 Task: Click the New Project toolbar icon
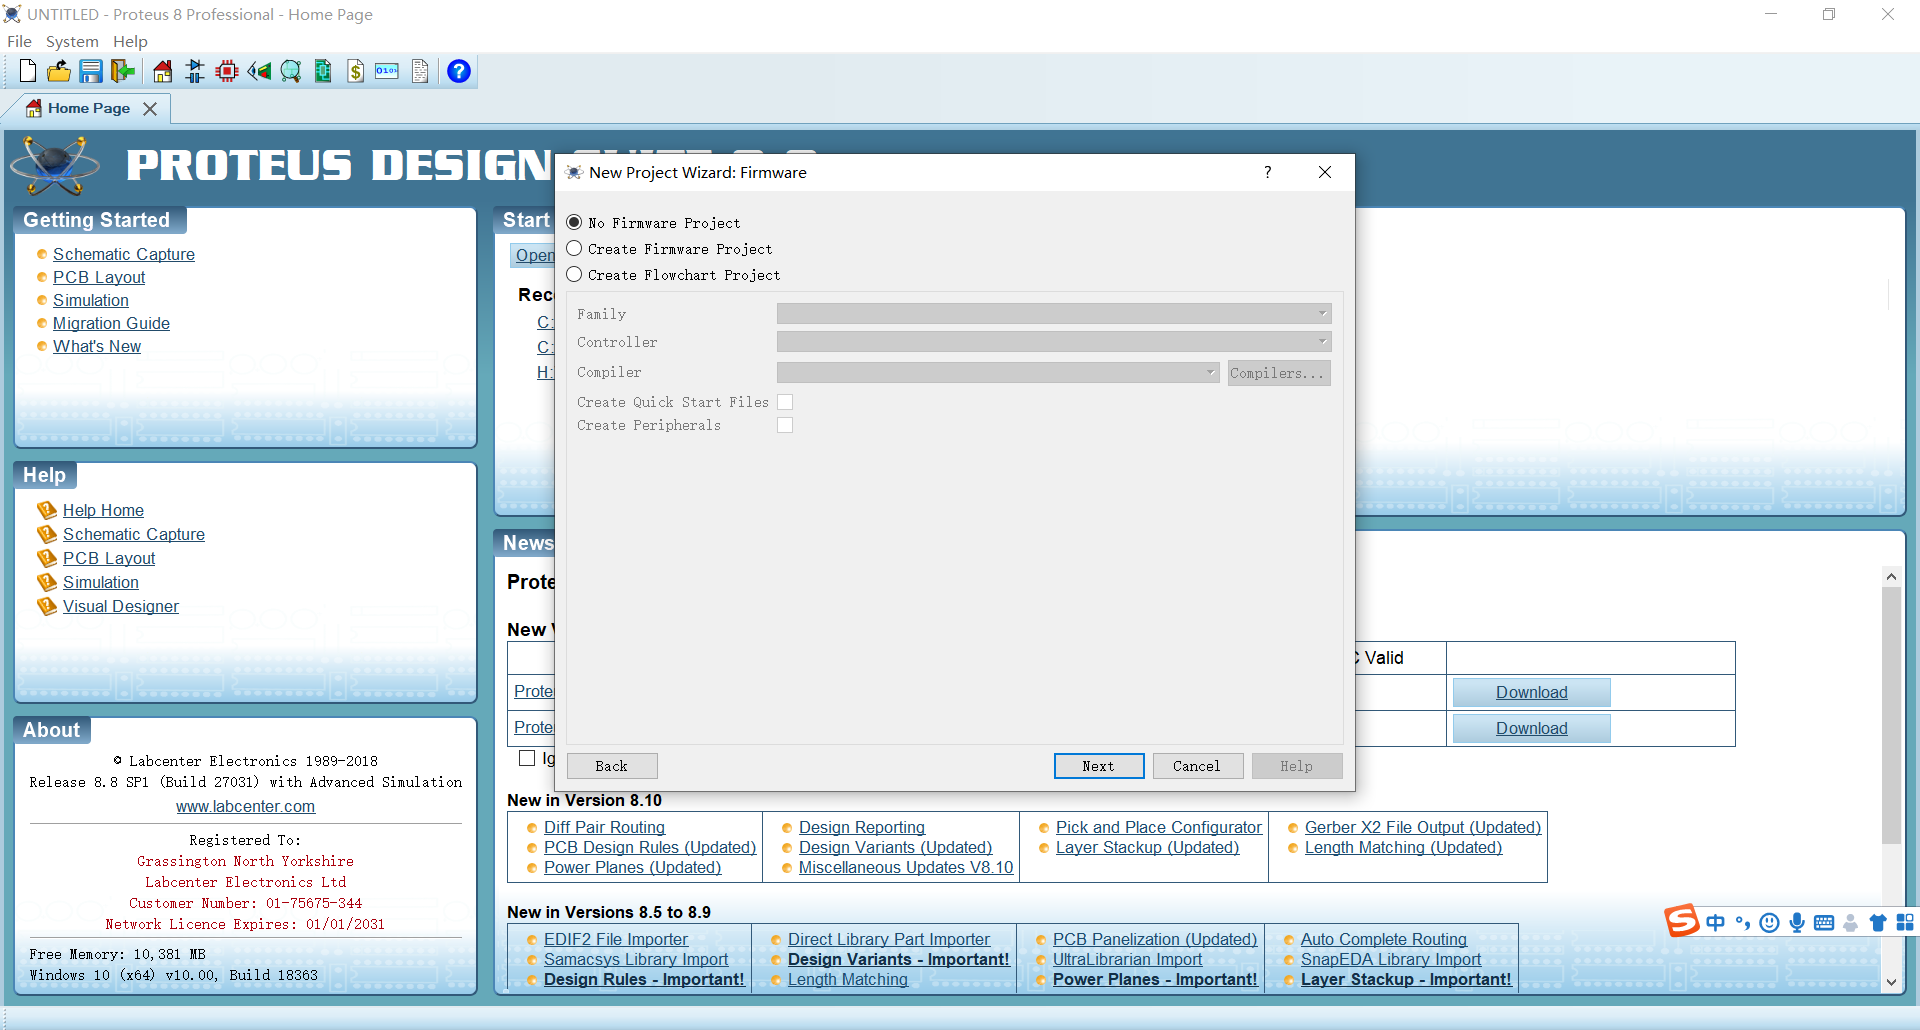point(28,71)
